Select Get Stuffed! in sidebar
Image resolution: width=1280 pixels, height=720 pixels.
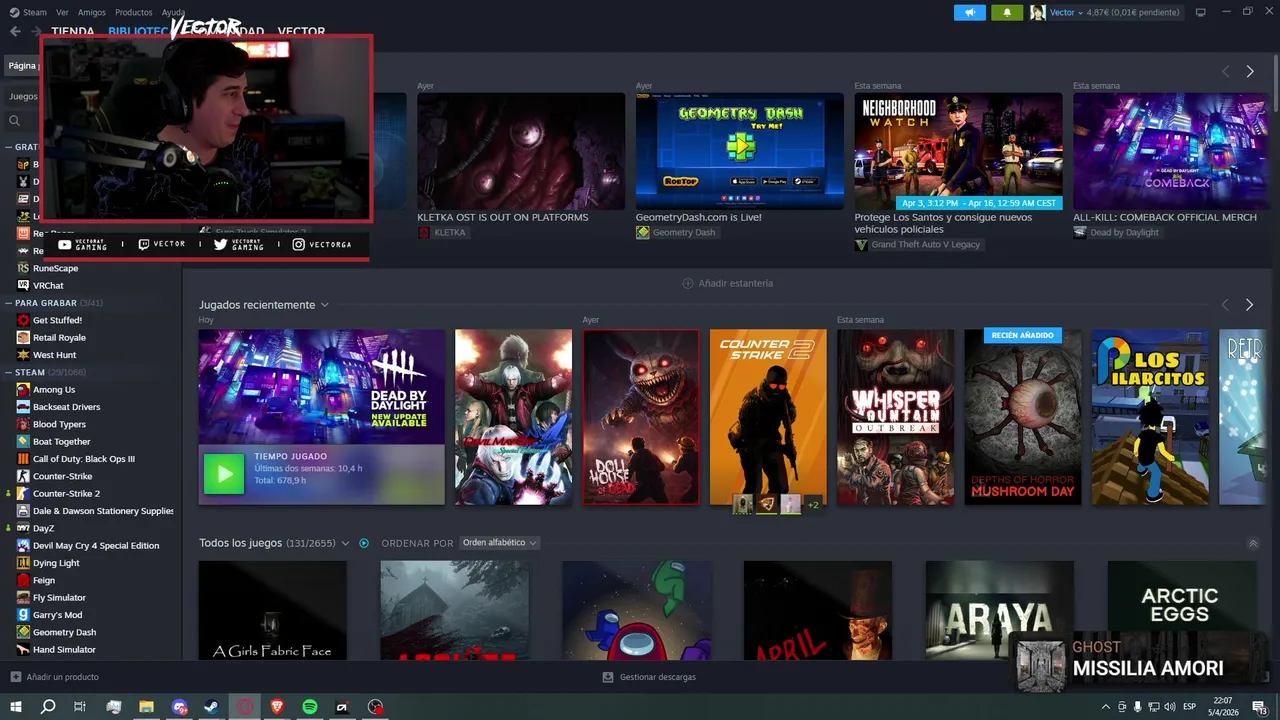[x=57, y=320]
